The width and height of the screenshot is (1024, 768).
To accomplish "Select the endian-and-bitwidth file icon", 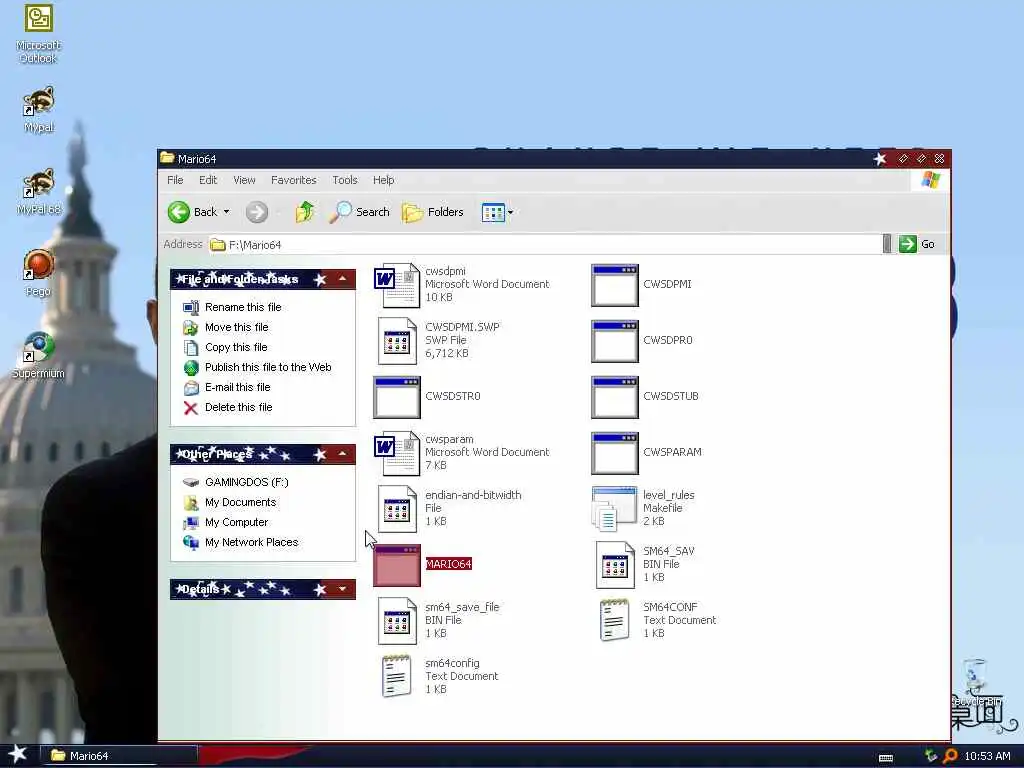I will point(397,509).
